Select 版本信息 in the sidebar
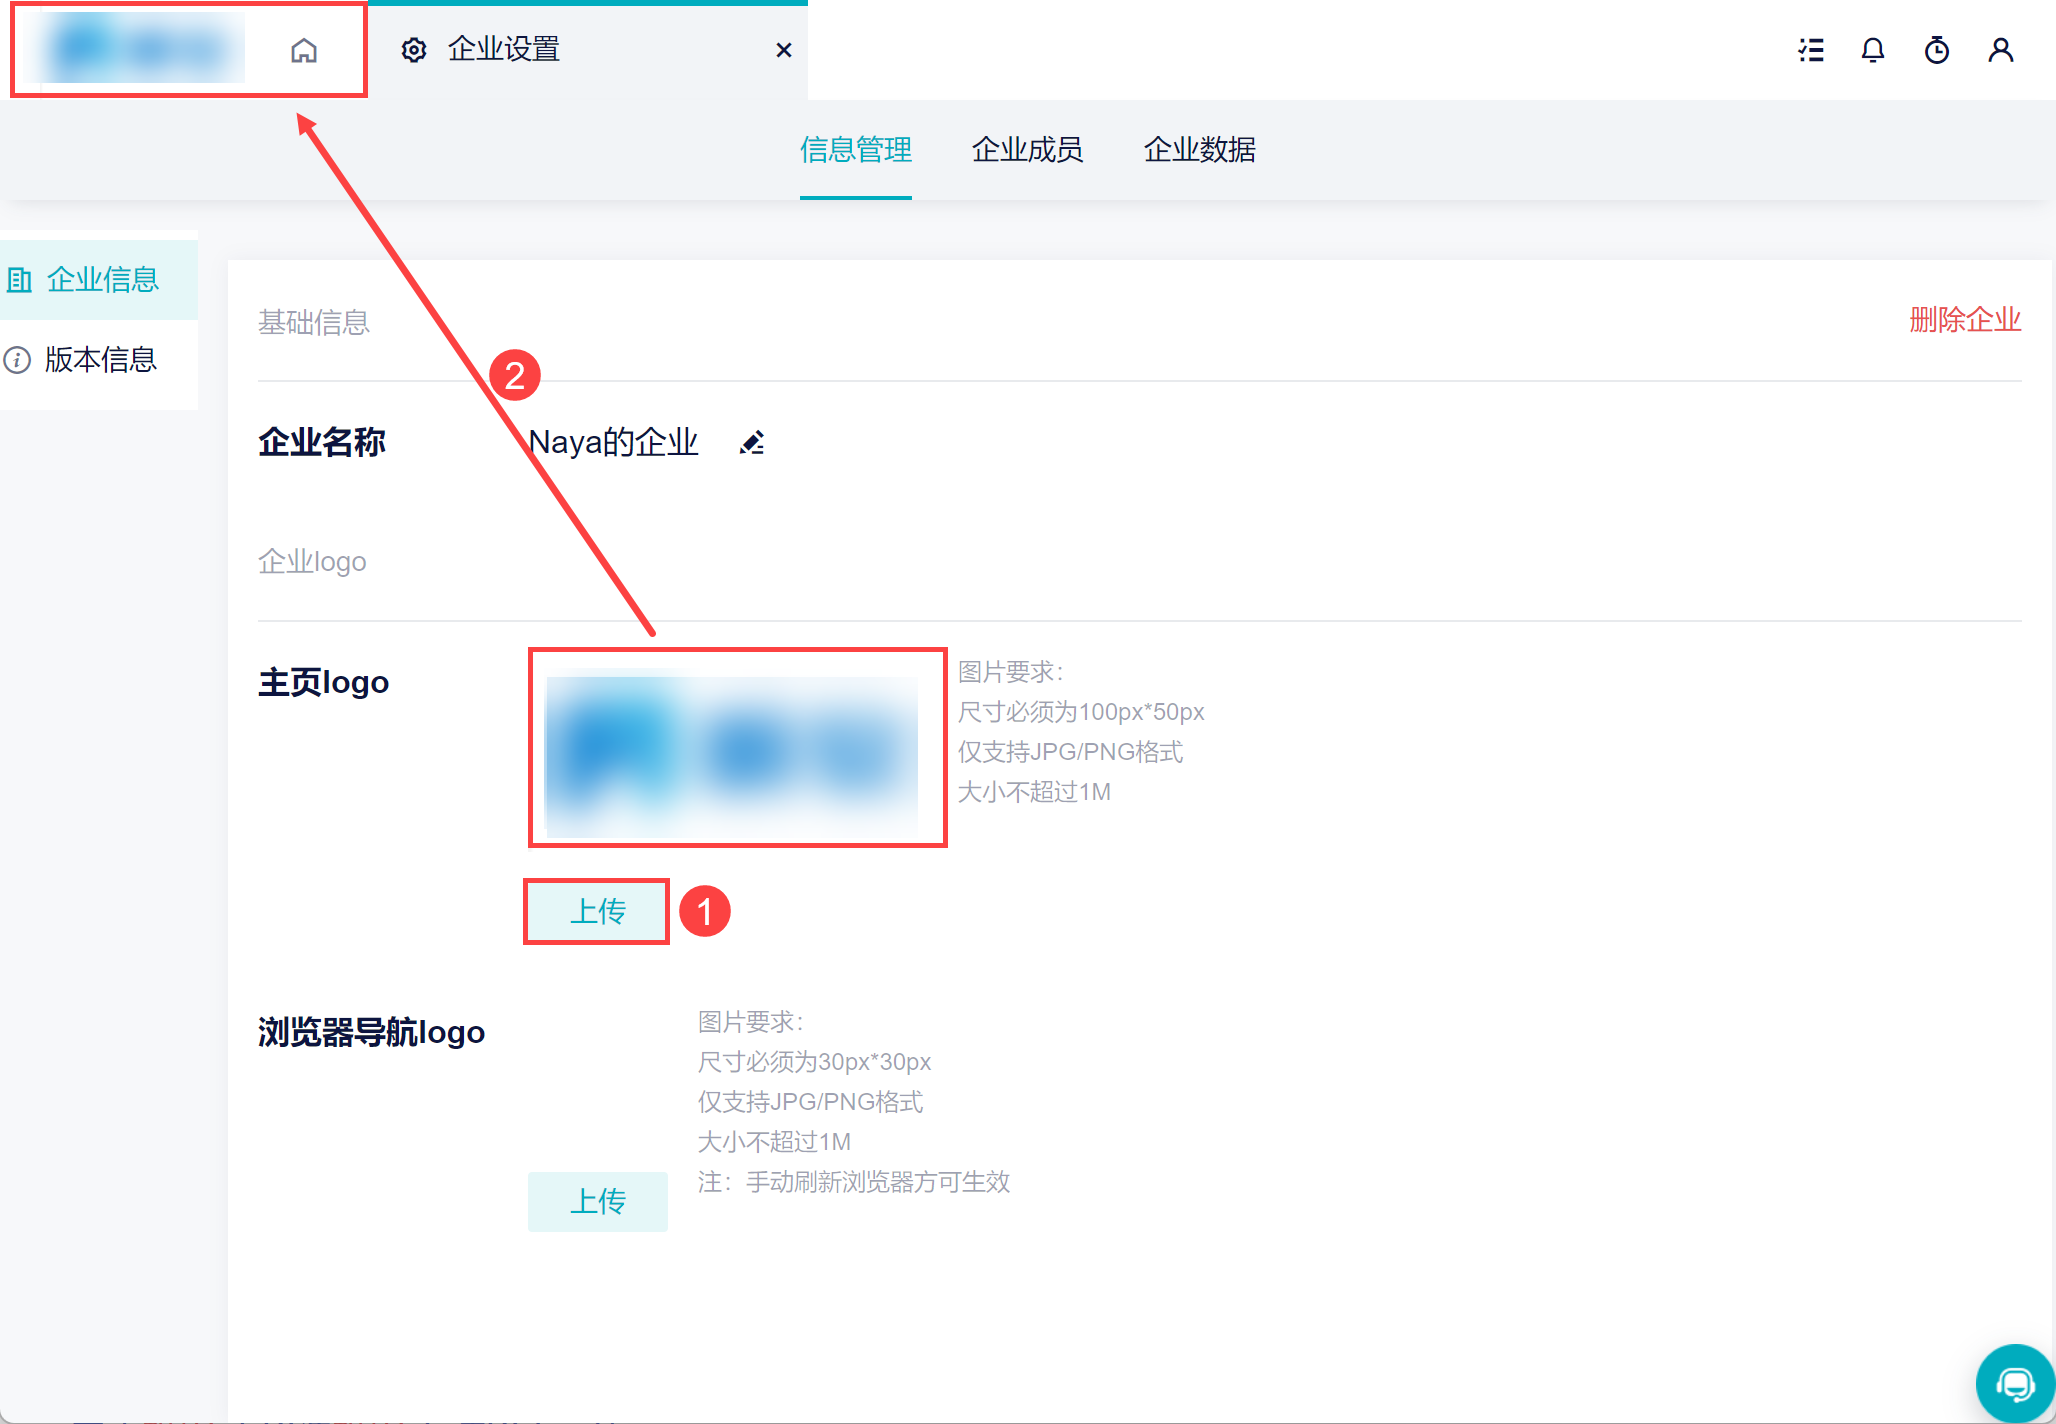Image resolution: width=2056 pixels, height=1424 pixels. pos(100,360)
